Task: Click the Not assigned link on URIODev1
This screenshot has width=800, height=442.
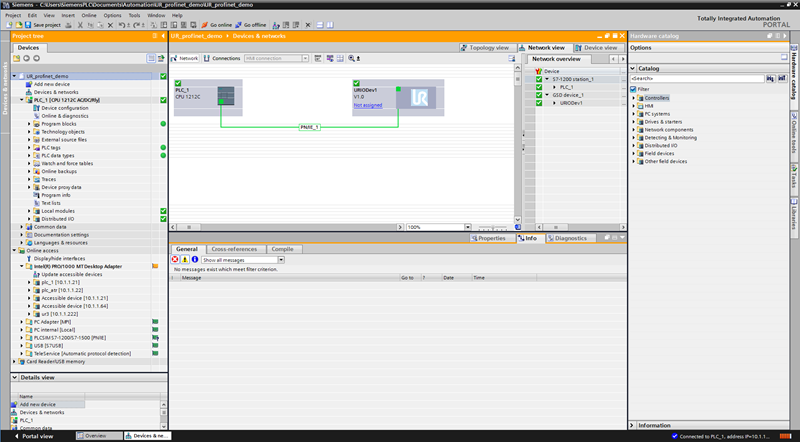Action: 368,105
